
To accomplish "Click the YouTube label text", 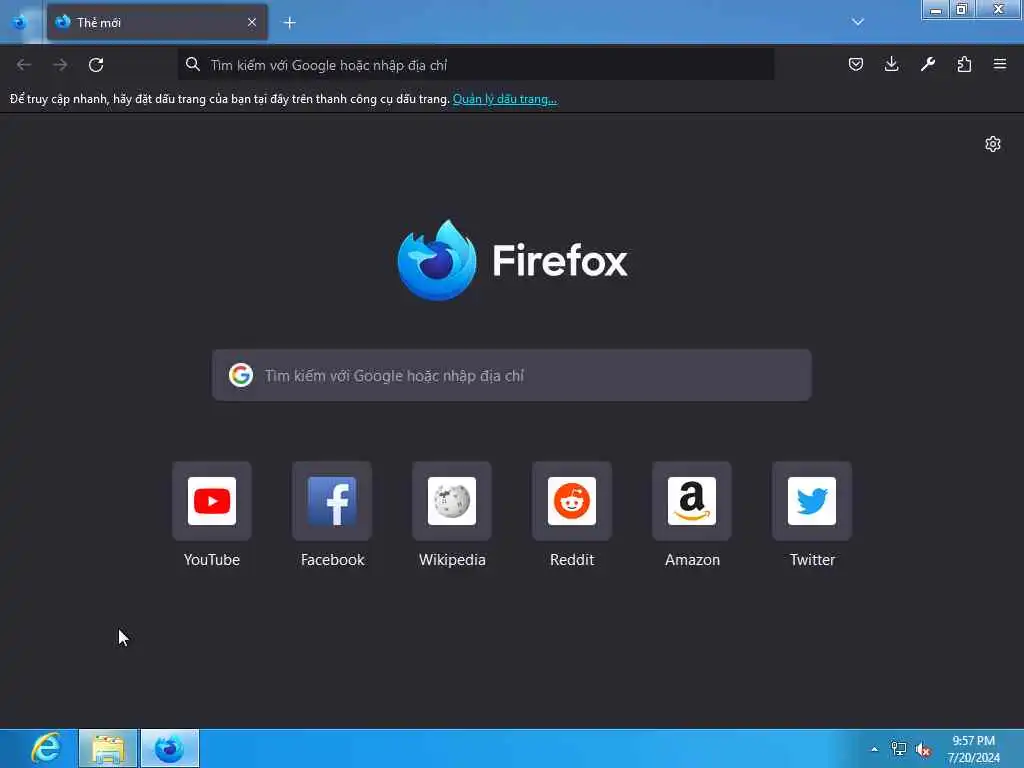I will pyautogui.click(x=212, y=560).
